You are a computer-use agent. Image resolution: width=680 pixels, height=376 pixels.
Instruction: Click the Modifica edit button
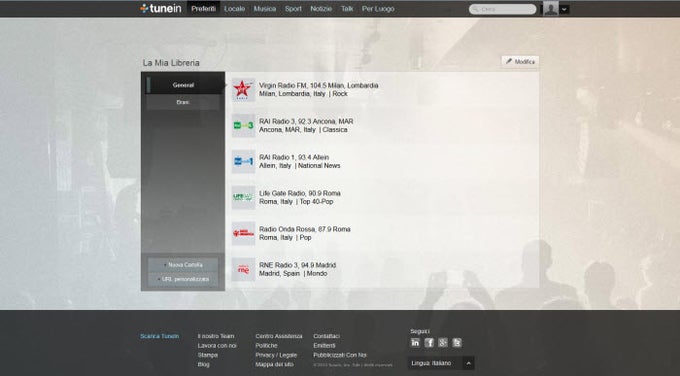click(520, 62)
